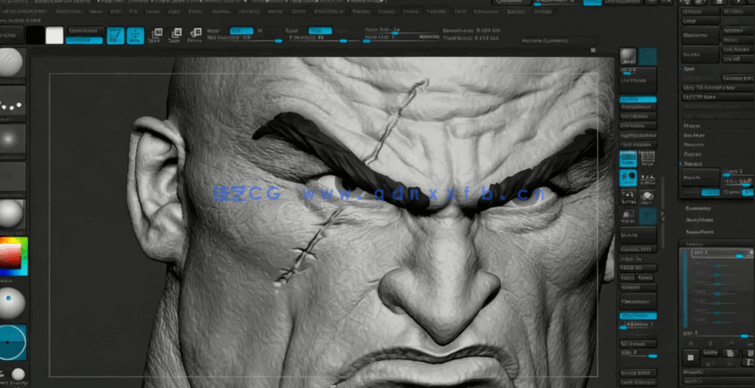The image size is (755, 388).
Task: Toggle the highlighted blue bar in right shelf
Action: [x=638, y=100]
